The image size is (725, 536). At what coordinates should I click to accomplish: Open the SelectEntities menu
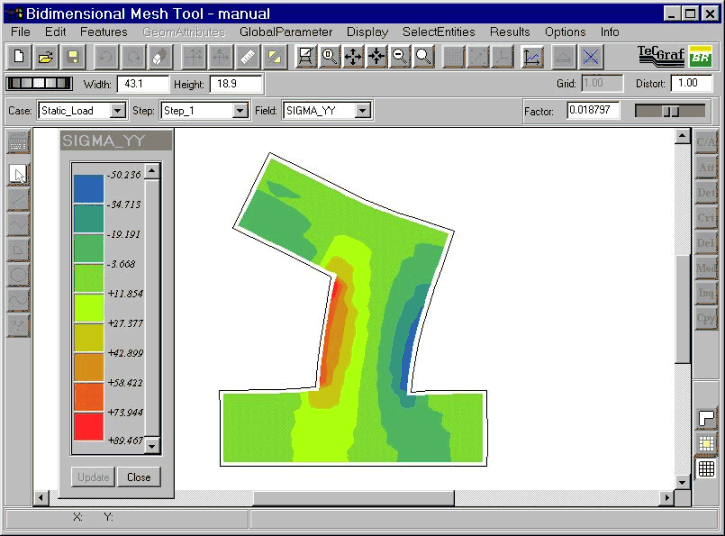tap(438, 32)
